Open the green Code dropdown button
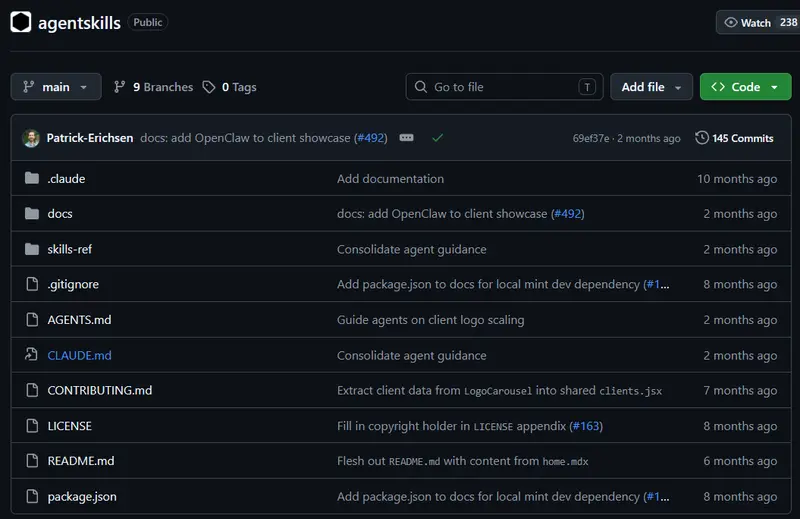Screen dimensions: 800x519 point(745,87)
